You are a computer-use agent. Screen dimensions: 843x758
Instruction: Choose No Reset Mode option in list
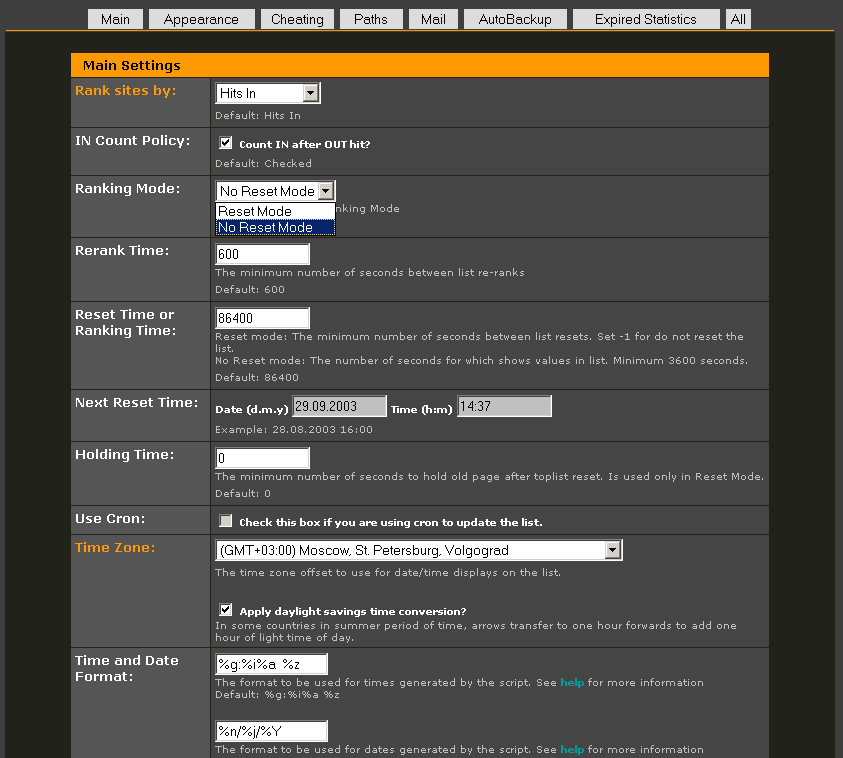[265, 227]
